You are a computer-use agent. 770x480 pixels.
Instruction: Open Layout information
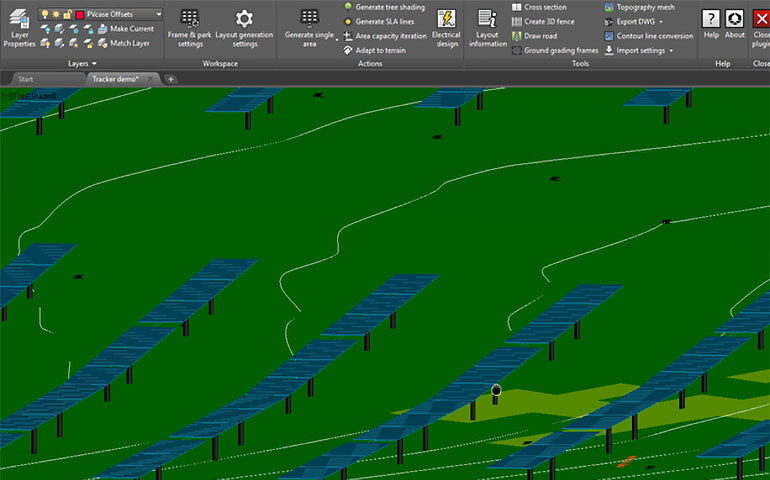coord(488,28)
